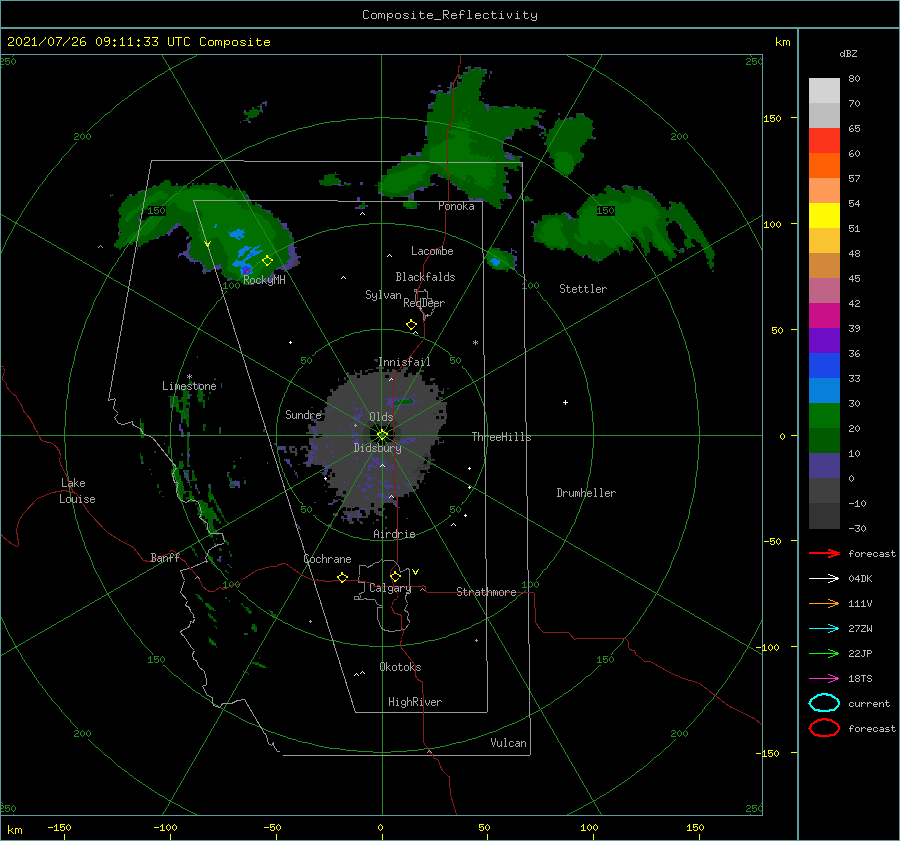Click the ThreeHills label
The width and height of the screenshot is (900, 841).
[502, 437]
